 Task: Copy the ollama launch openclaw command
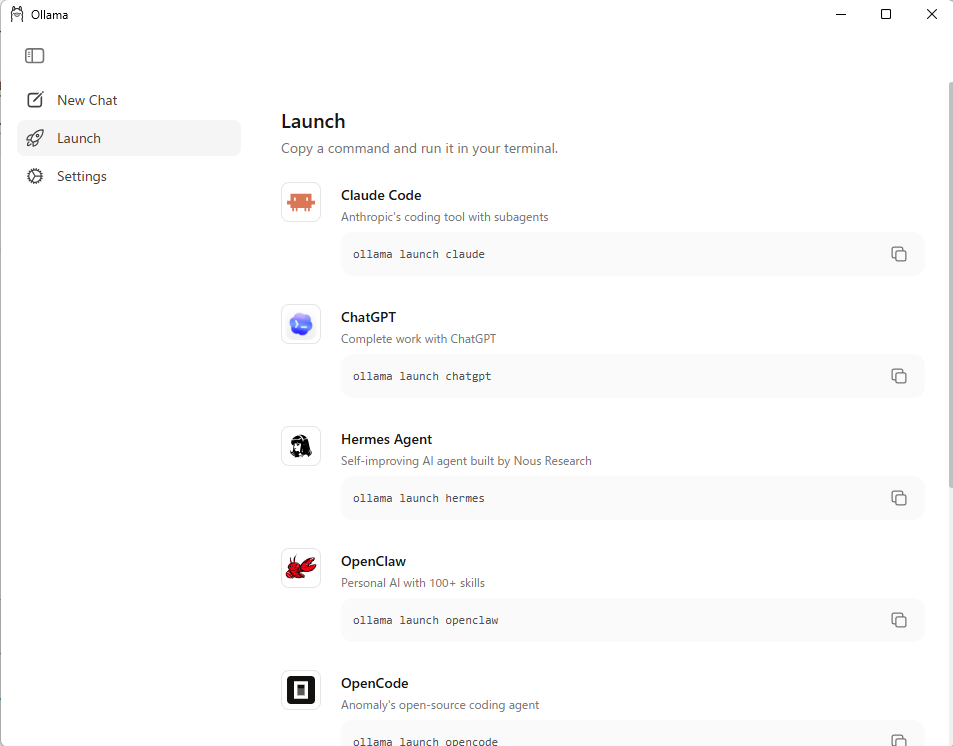(x=899, y=620)
